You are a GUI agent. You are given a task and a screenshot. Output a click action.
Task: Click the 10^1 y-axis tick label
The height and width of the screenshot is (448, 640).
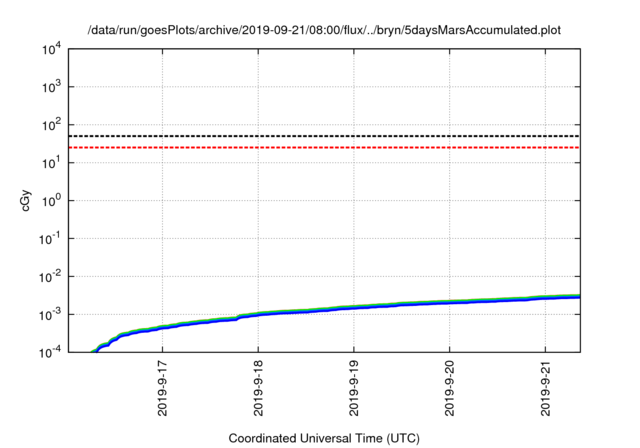point(52,163)
